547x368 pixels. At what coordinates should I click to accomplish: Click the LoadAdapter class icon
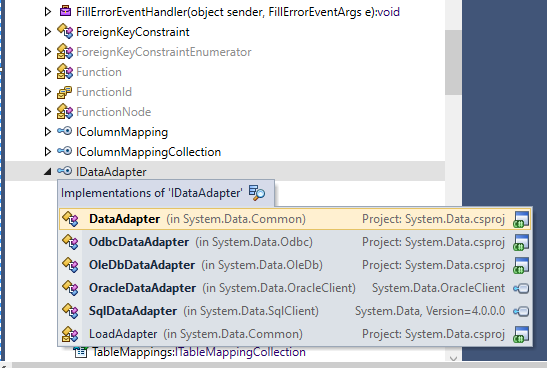[x=70, y=334]
